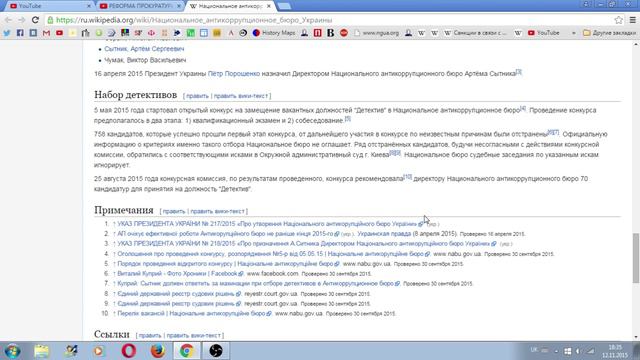This screenshot has width=640, height=360.
Task: Switch the UK keyboard language indicator
Action: tap(534, 350)
